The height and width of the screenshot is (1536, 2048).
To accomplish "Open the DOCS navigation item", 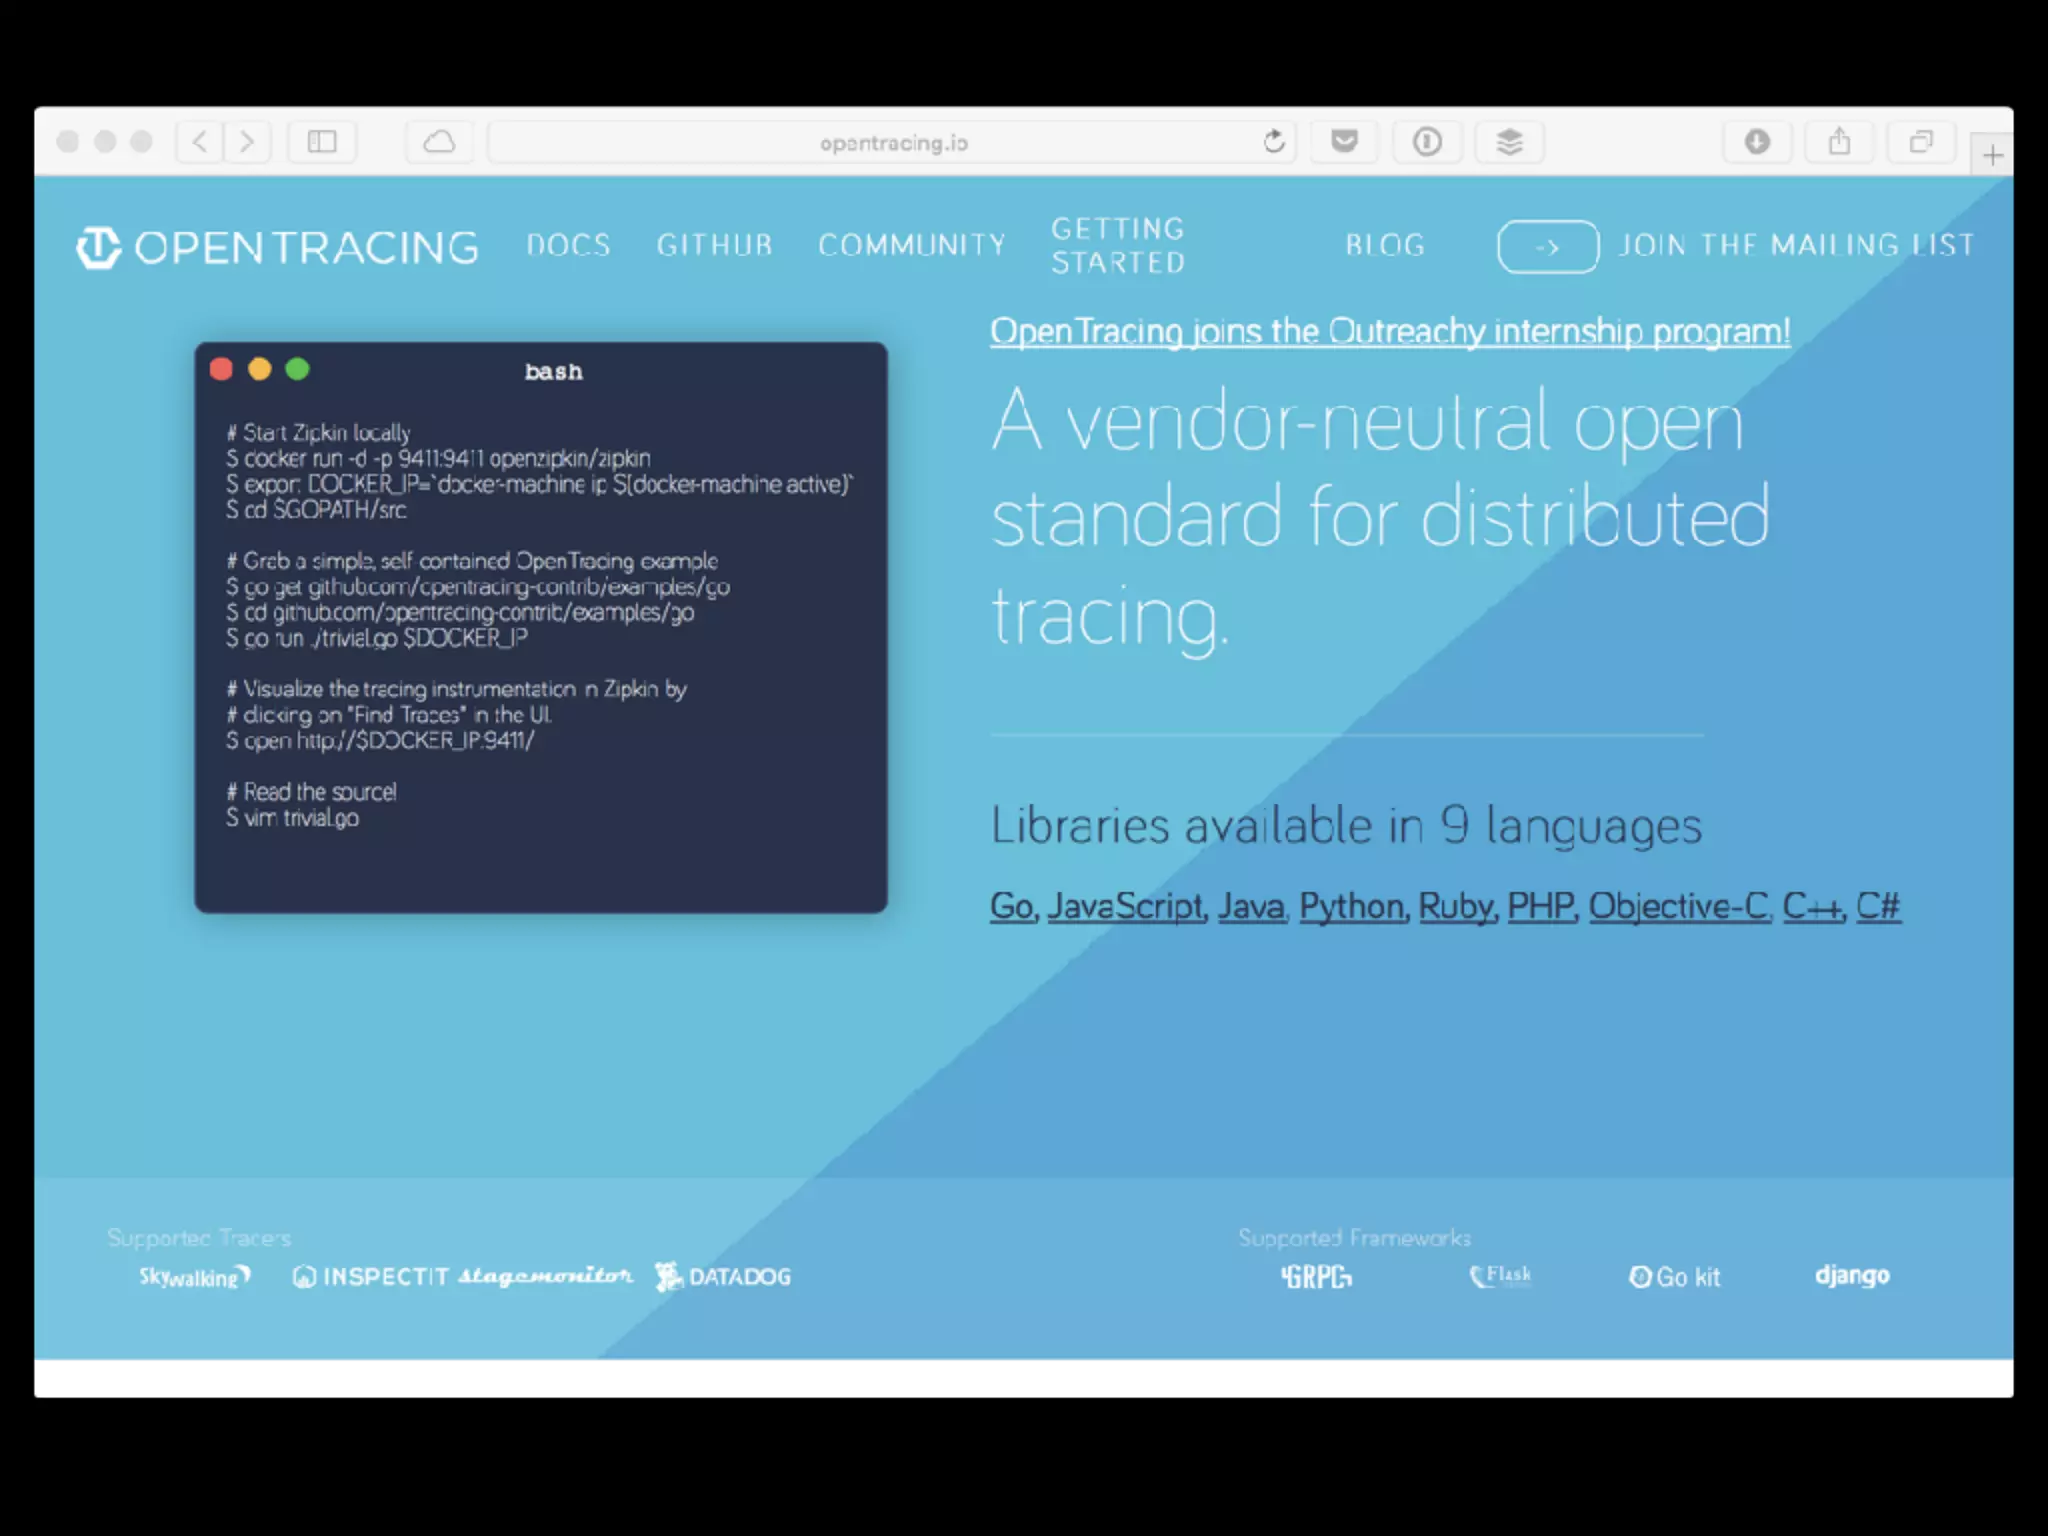I will pos(568,246).
